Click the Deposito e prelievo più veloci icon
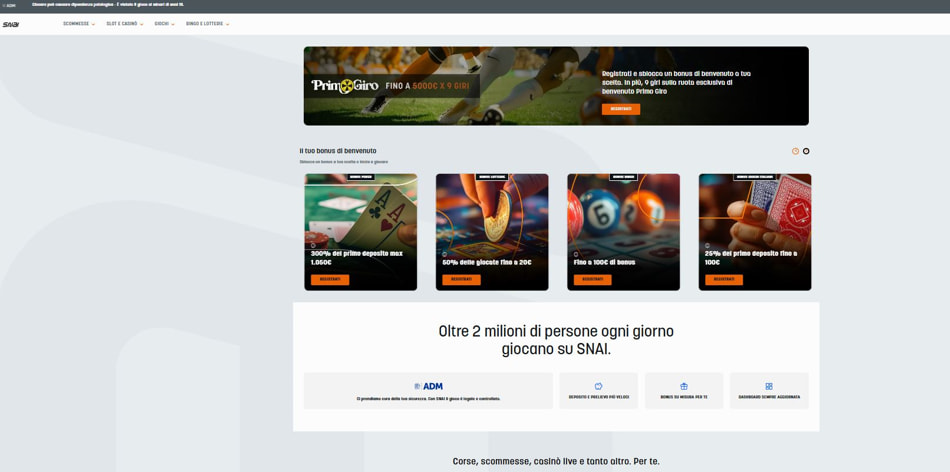Image resolution: width=950 pixels, height=472 pixels. click(599, 386)
